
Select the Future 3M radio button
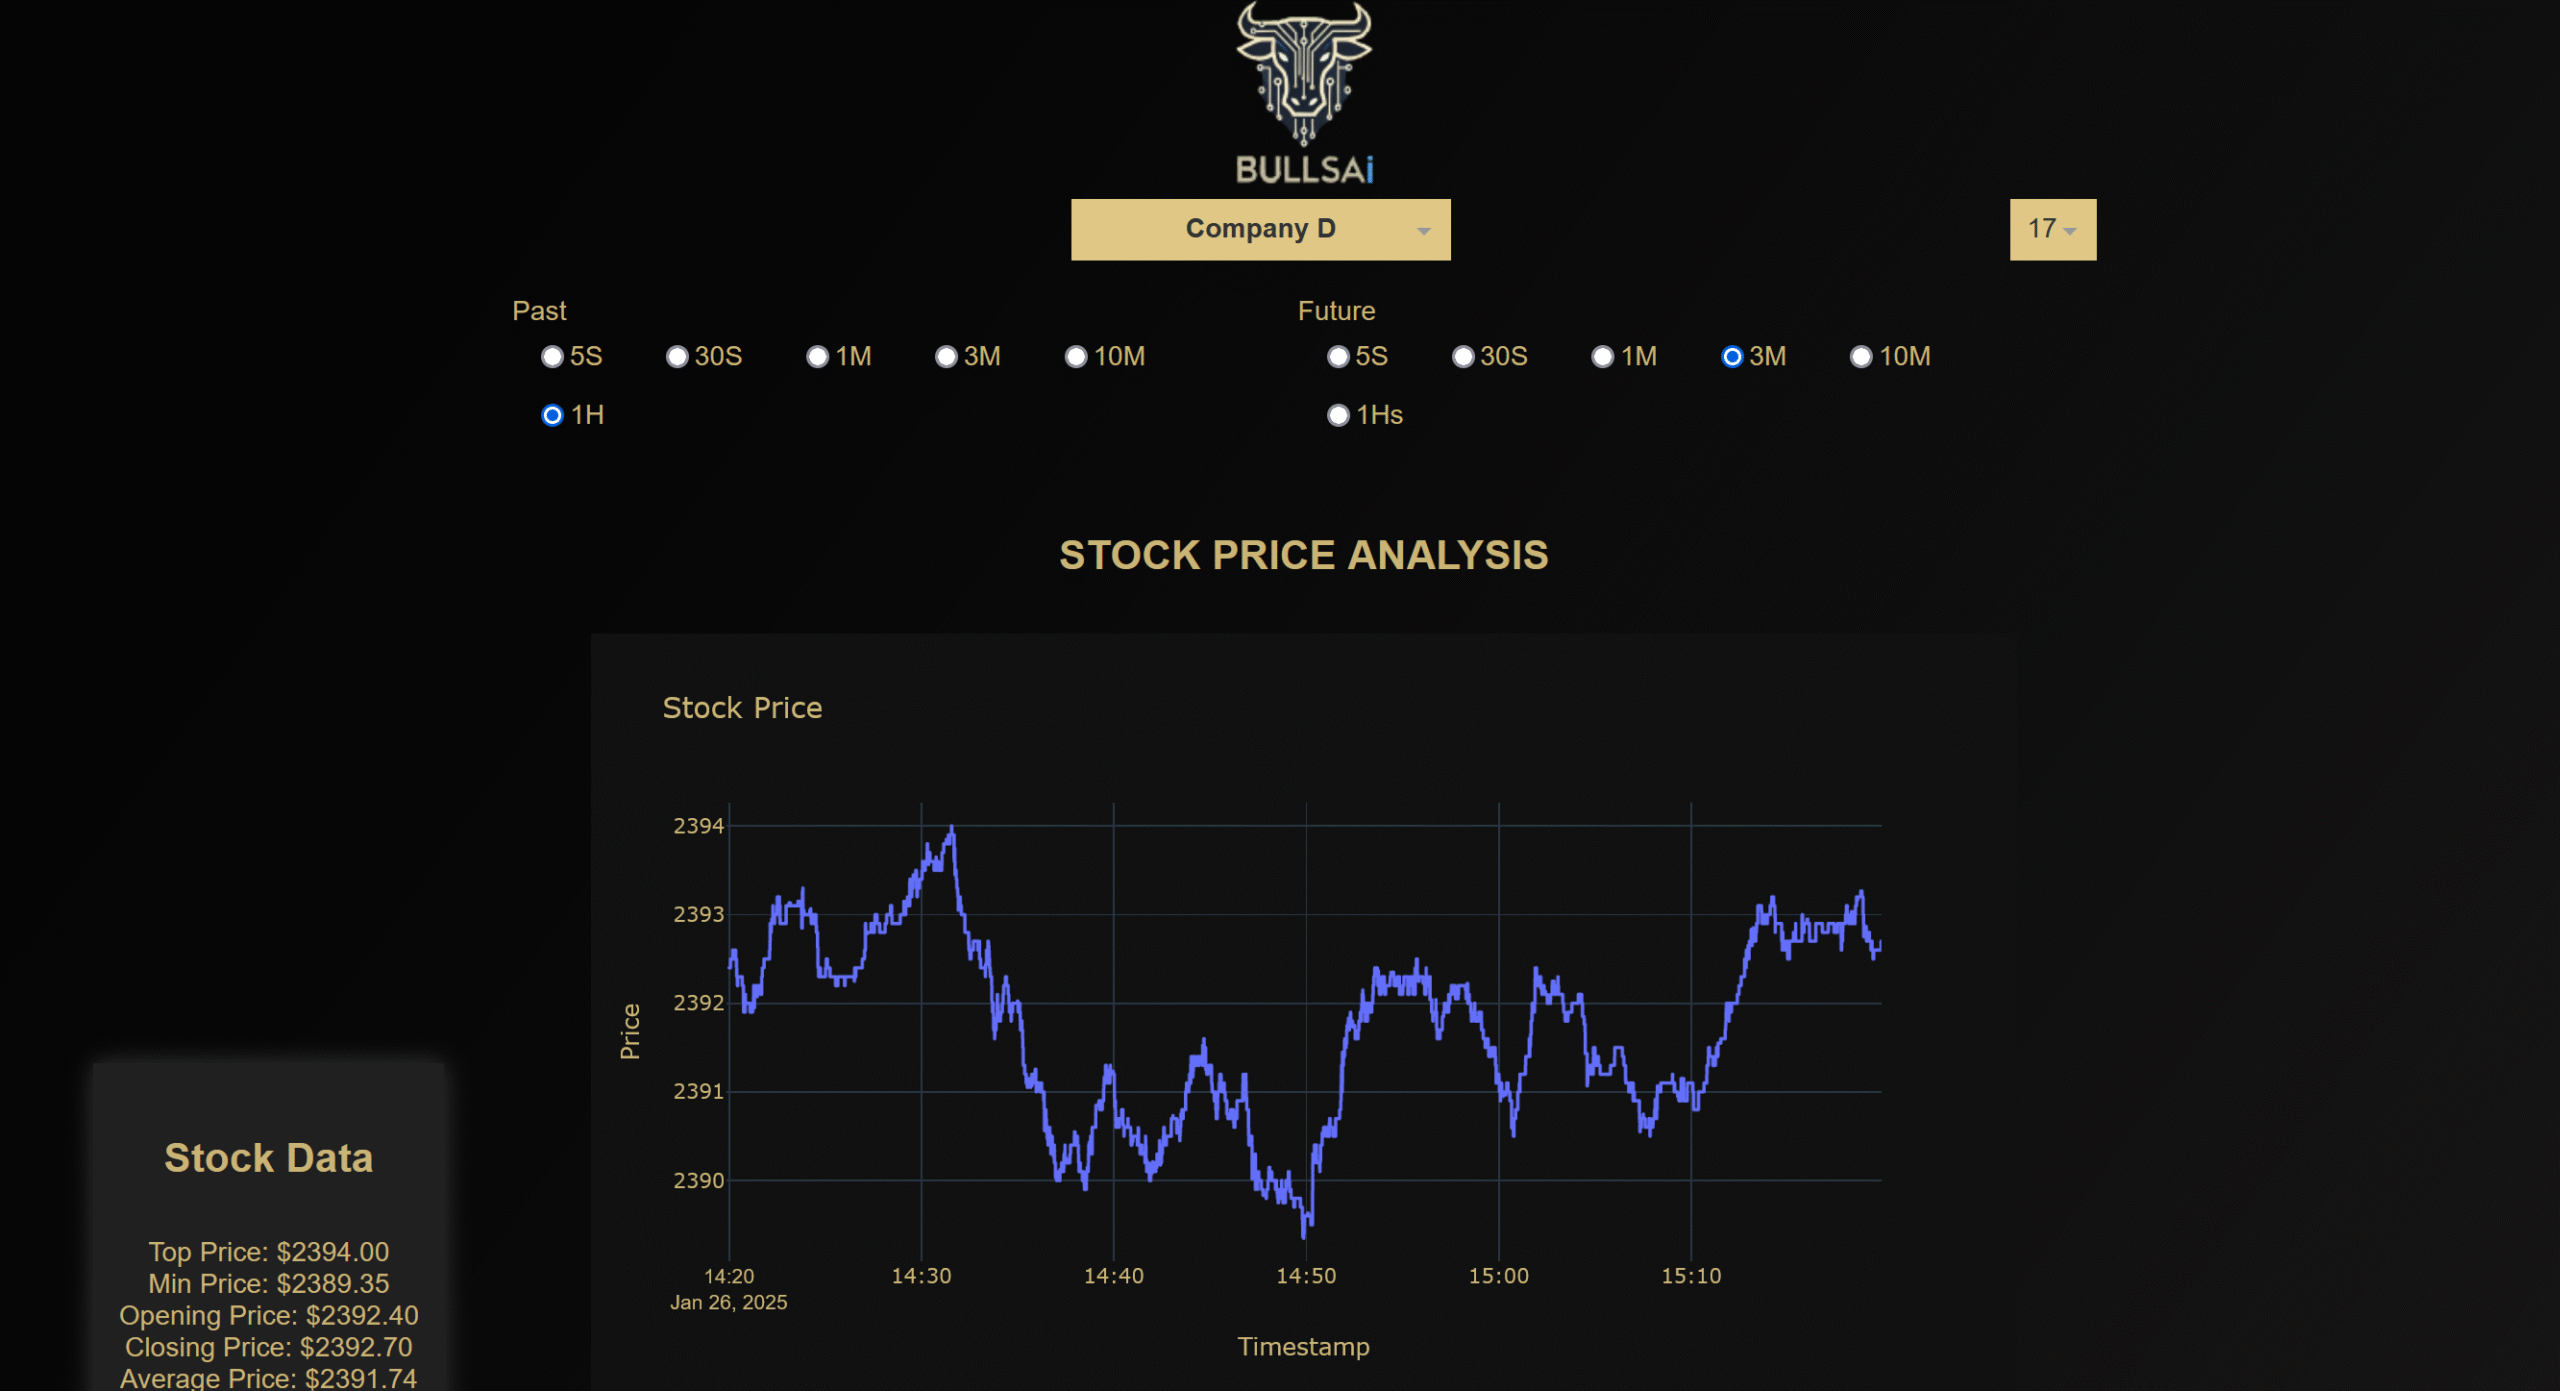(1732, 357)
